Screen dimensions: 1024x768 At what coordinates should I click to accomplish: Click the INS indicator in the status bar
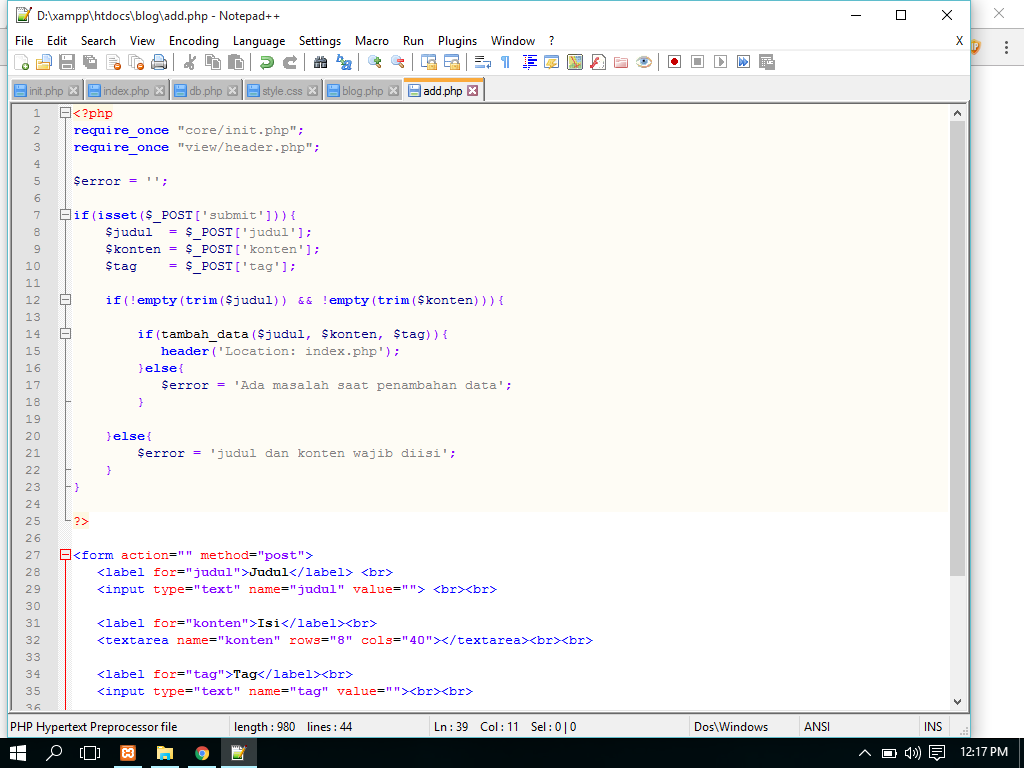click(x=933, y=727)
